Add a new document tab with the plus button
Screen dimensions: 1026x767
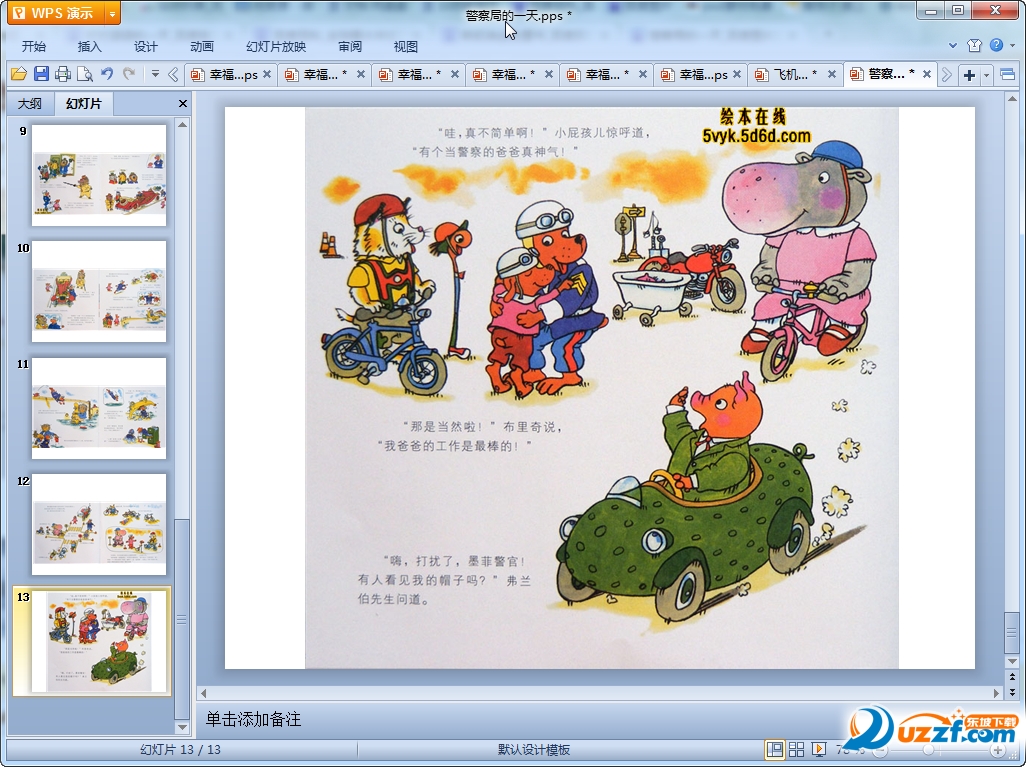click(x=969, y=75)
